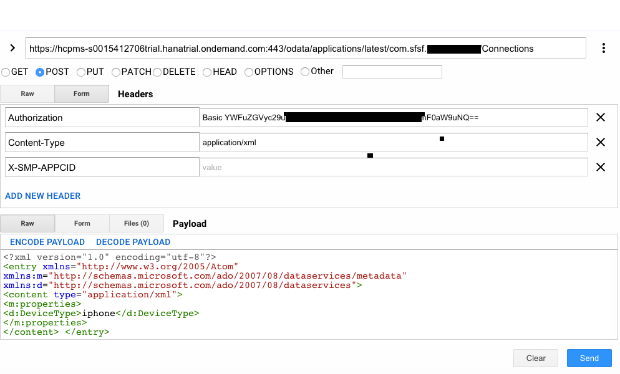620x374 pixels.
Task: Remove the Authorization header row
Action: click(x=601, y=117)
